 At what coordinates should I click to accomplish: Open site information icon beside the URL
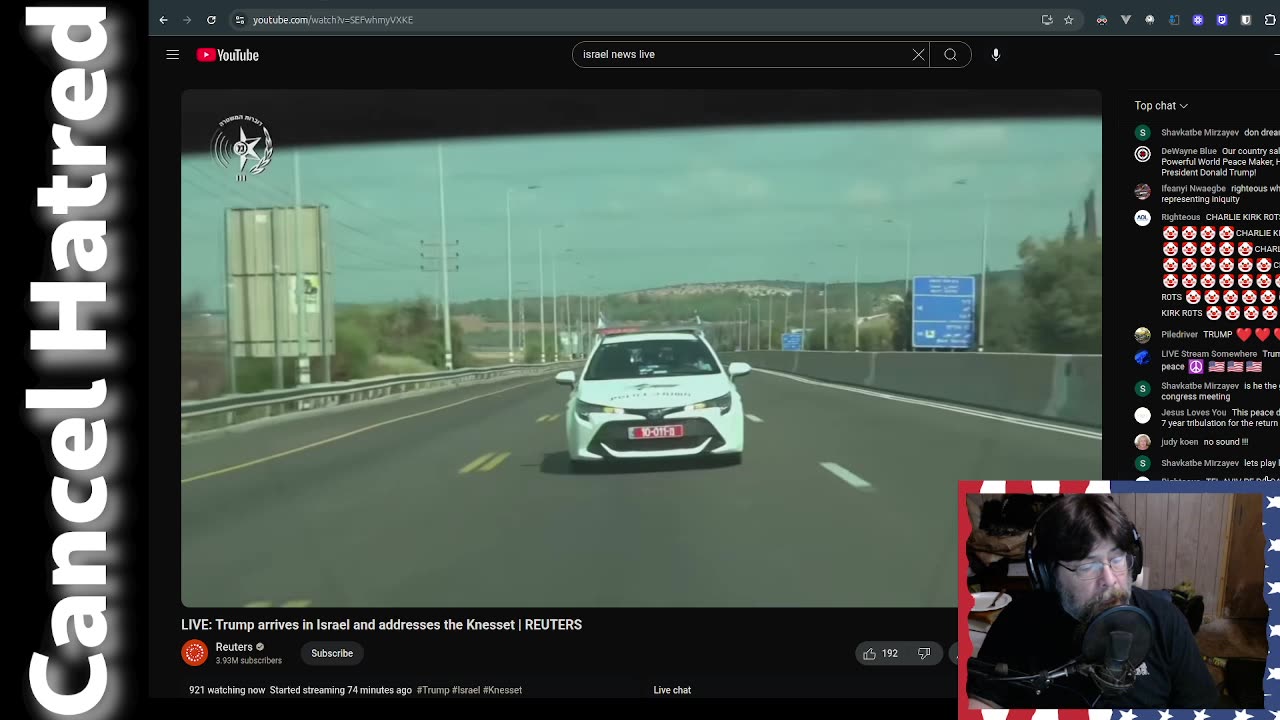239,20
